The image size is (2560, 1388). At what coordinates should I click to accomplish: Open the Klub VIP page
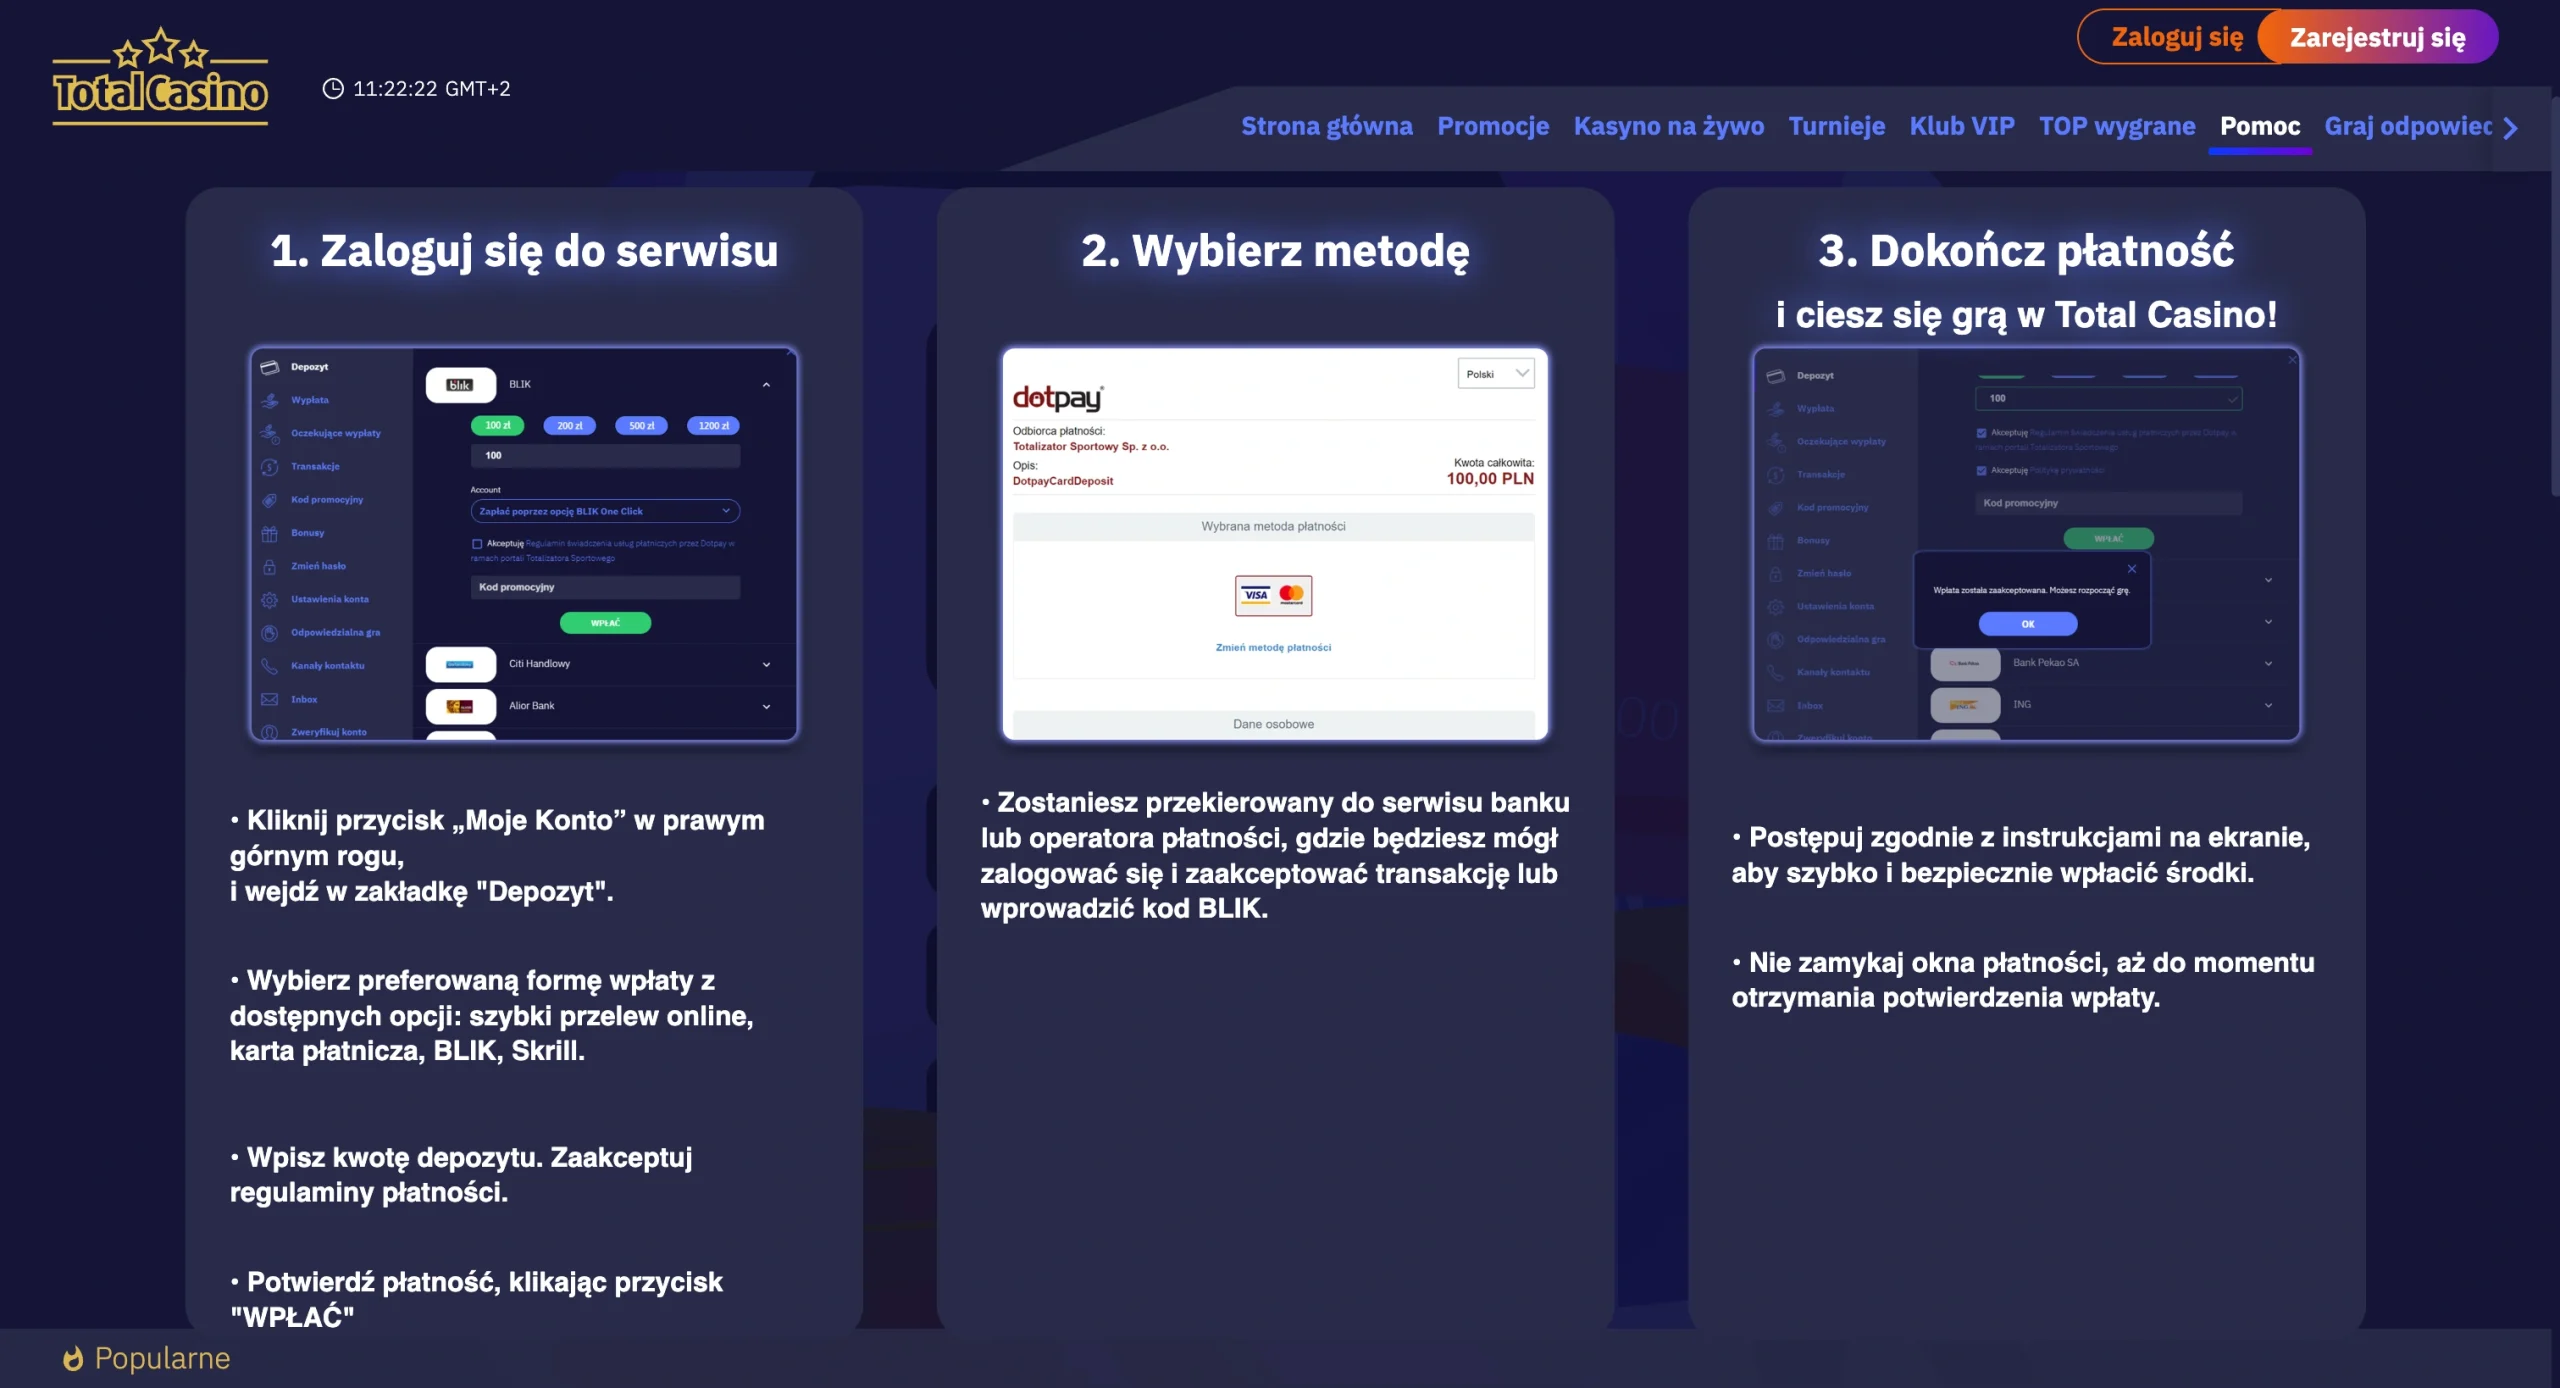point(1961,126)
